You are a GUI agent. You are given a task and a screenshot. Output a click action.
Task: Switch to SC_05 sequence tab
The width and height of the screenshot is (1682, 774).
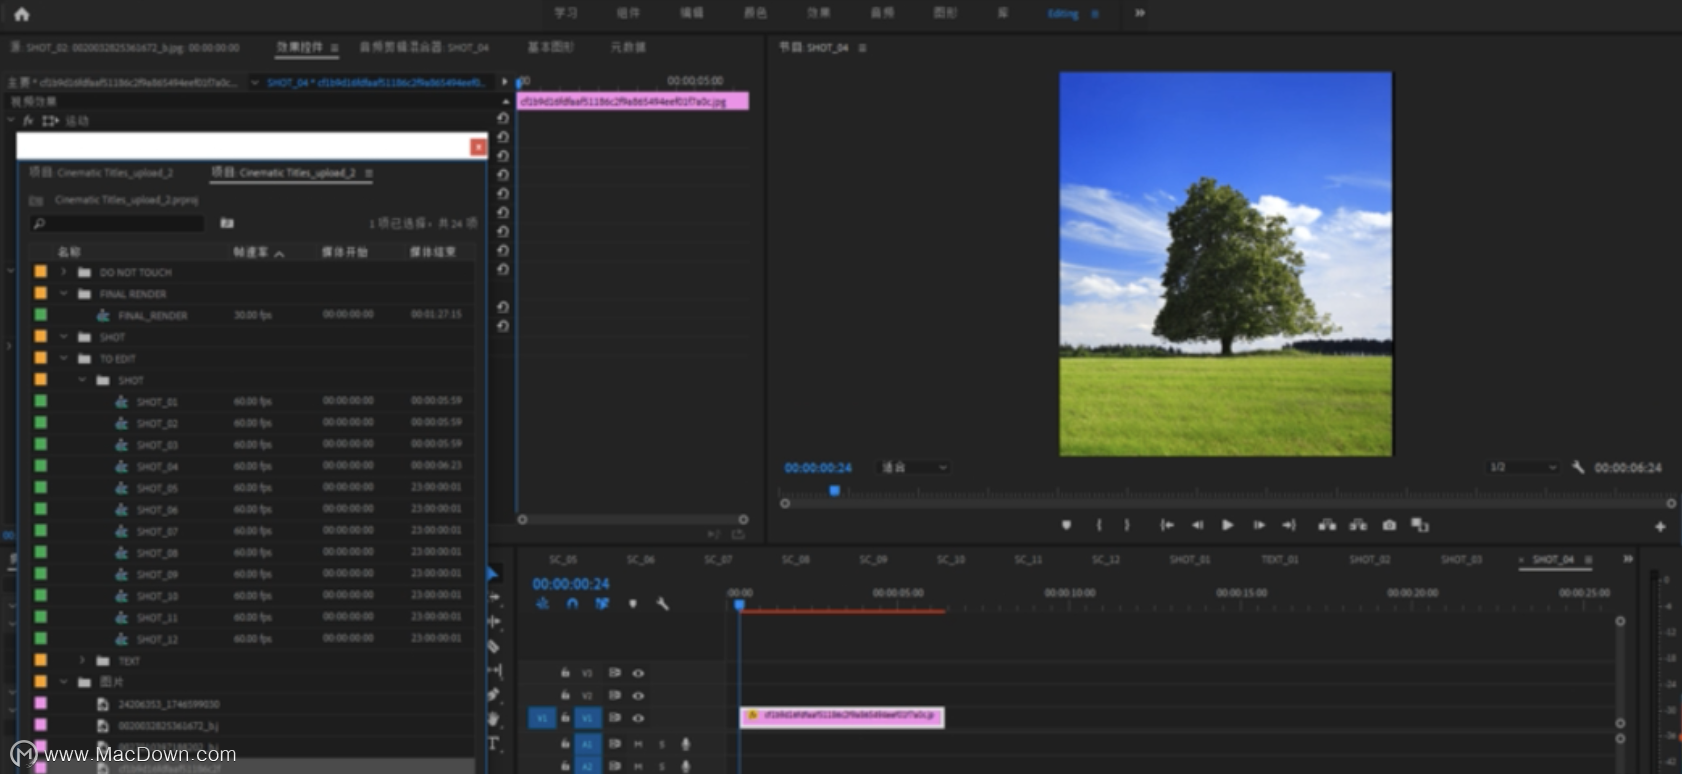pos(563,559)
